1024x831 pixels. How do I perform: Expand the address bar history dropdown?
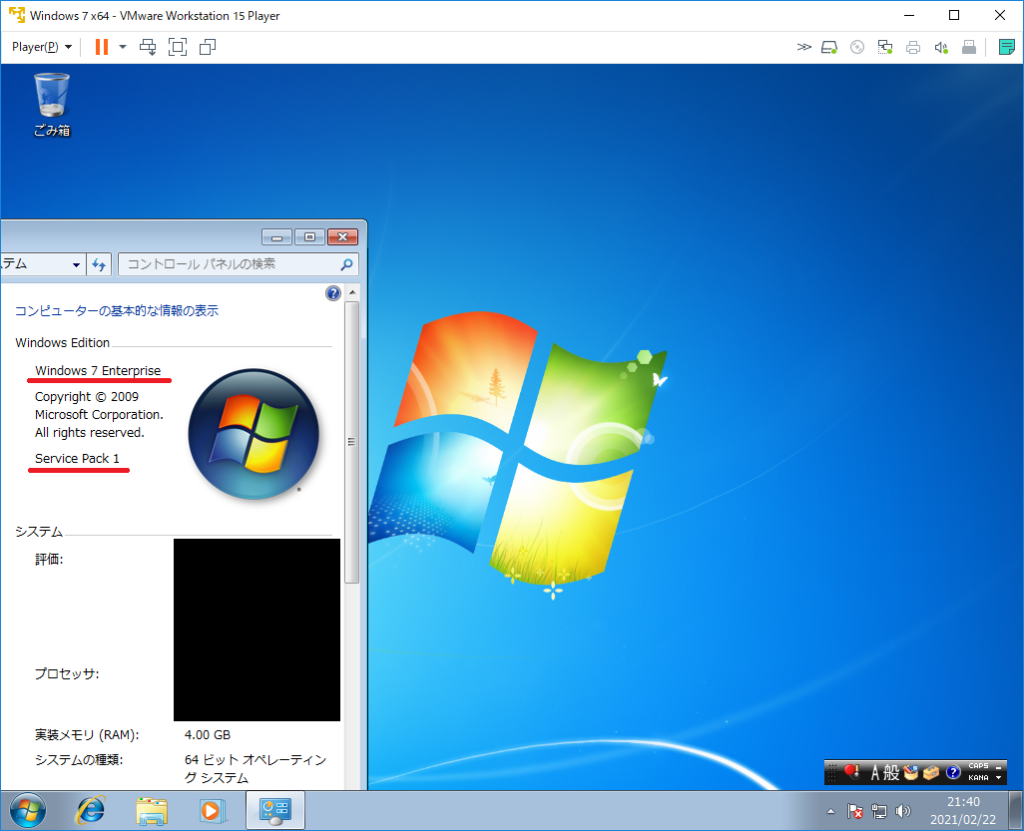tap(76, 265)
